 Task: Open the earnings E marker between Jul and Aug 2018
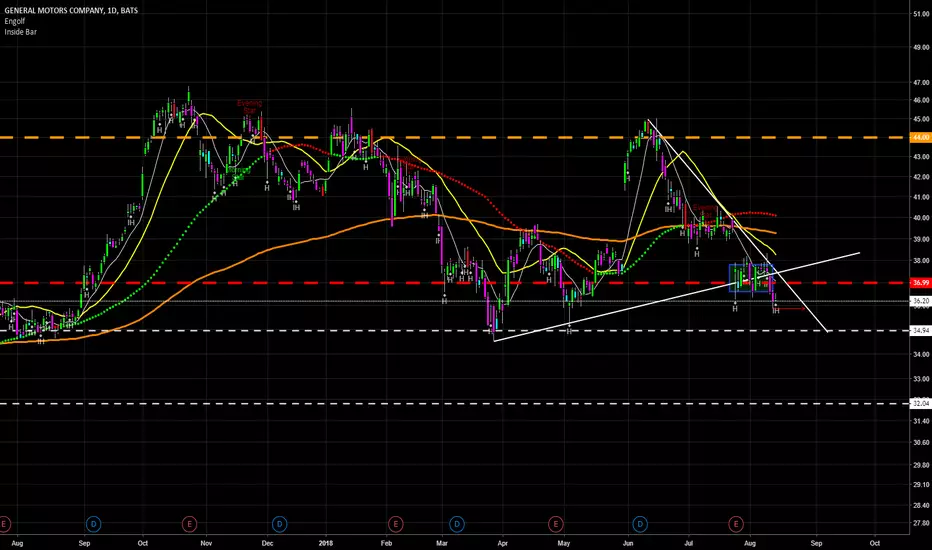(x=736, y=524)
